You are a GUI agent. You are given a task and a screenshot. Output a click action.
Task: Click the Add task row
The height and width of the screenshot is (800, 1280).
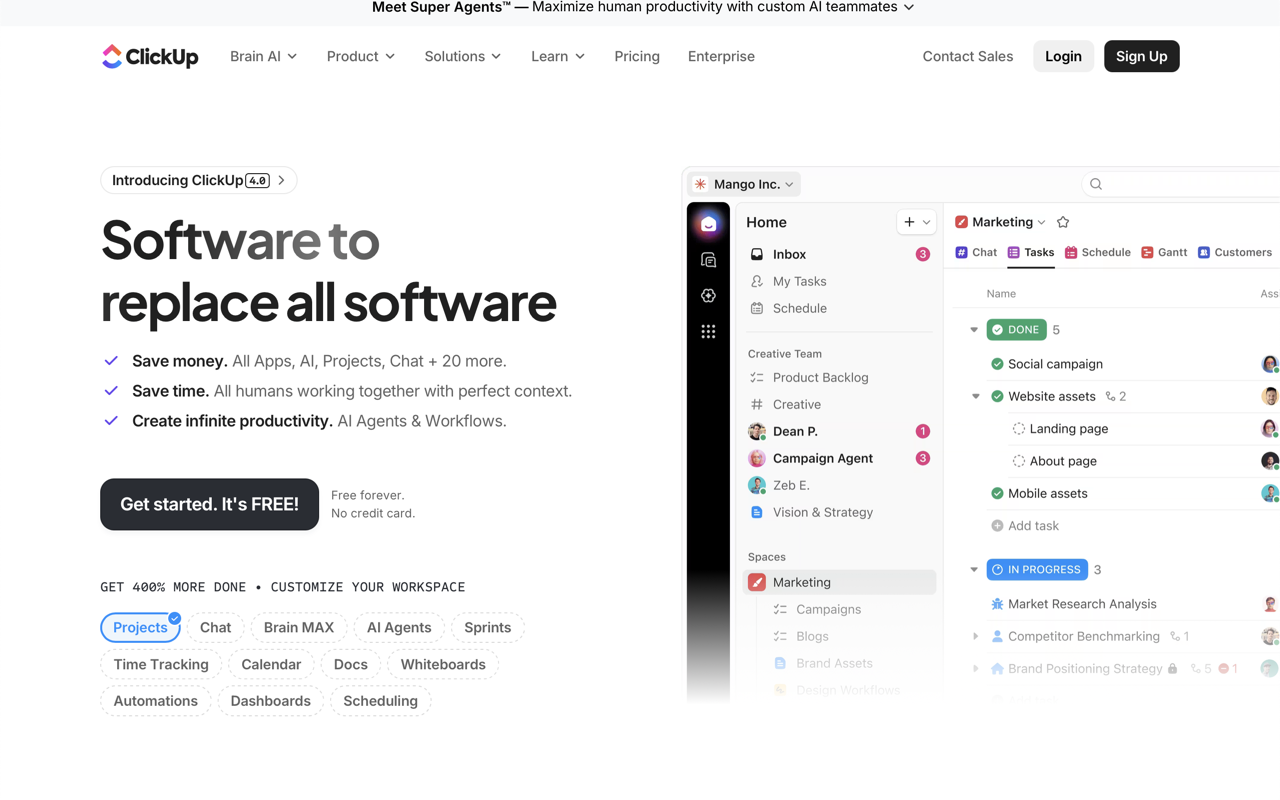tap(1024, 525)
